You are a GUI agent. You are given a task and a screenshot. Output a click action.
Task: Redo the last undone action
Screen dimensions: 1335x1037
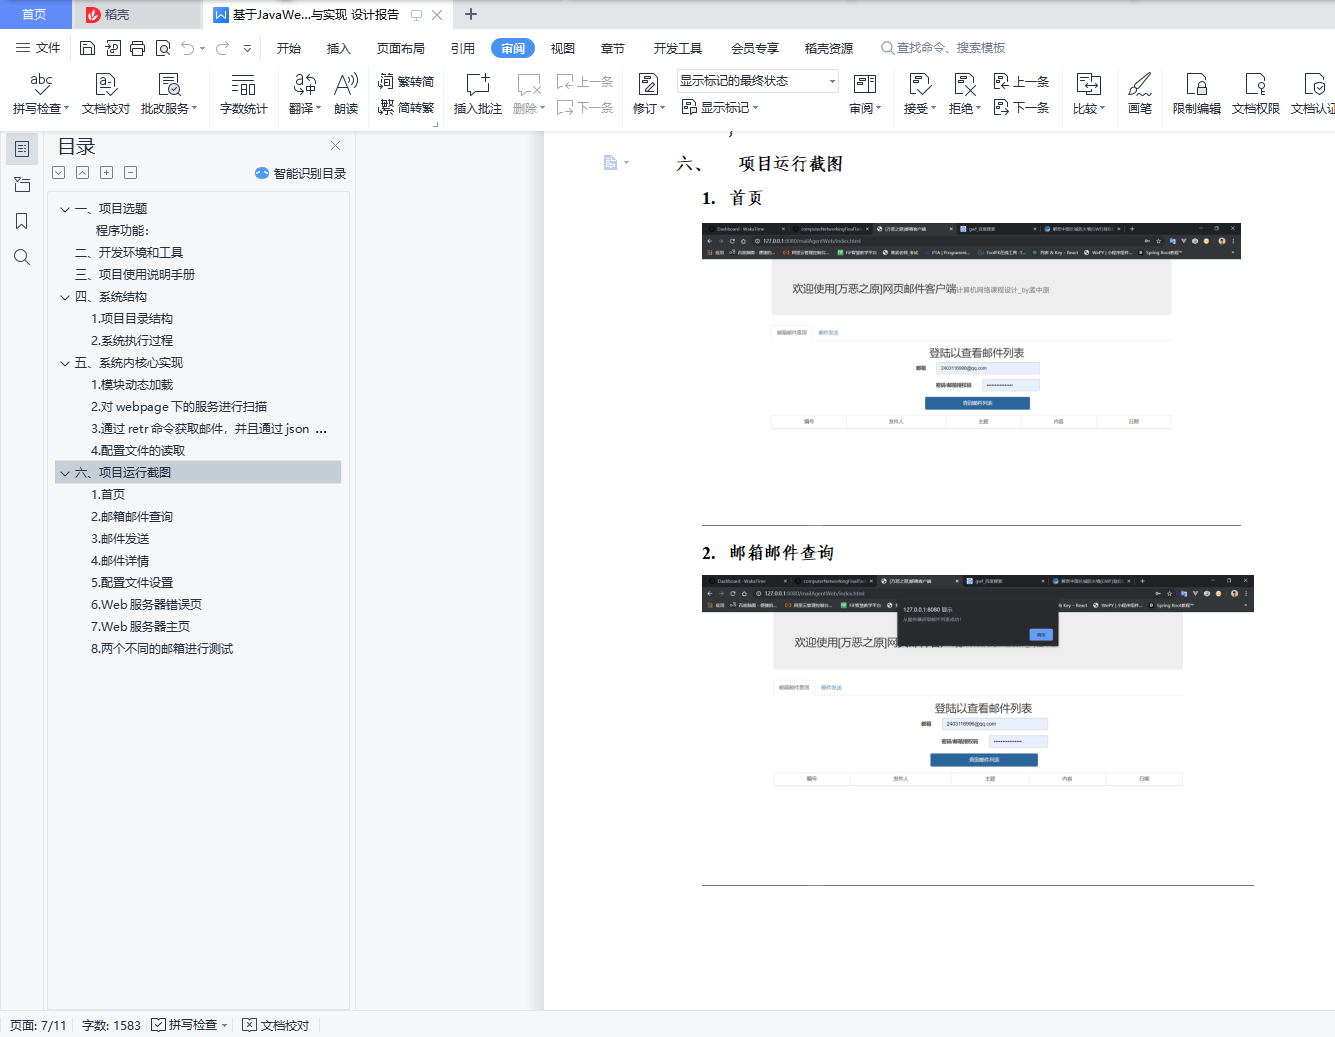pyautogui.click(x=222, y=48)
